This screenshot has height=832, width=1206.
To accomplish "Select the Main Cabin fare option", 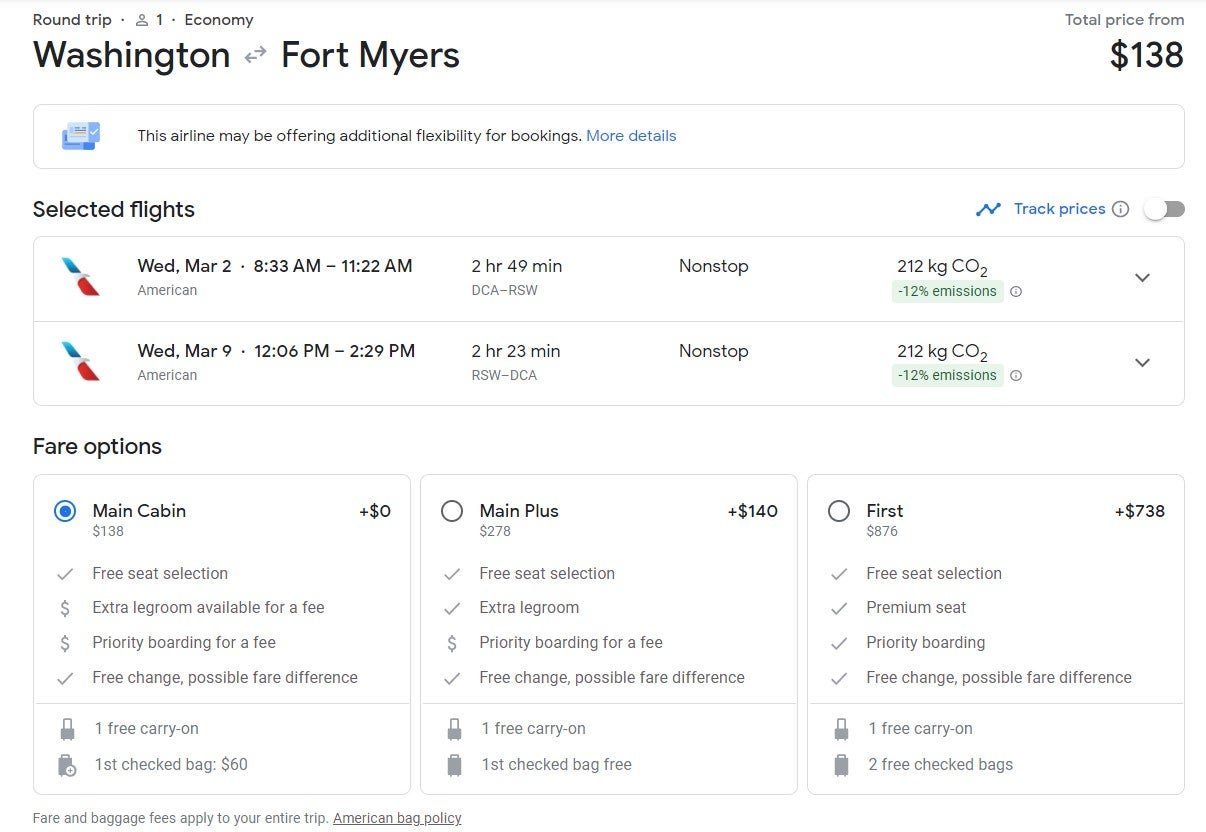I will pos(65,511).
